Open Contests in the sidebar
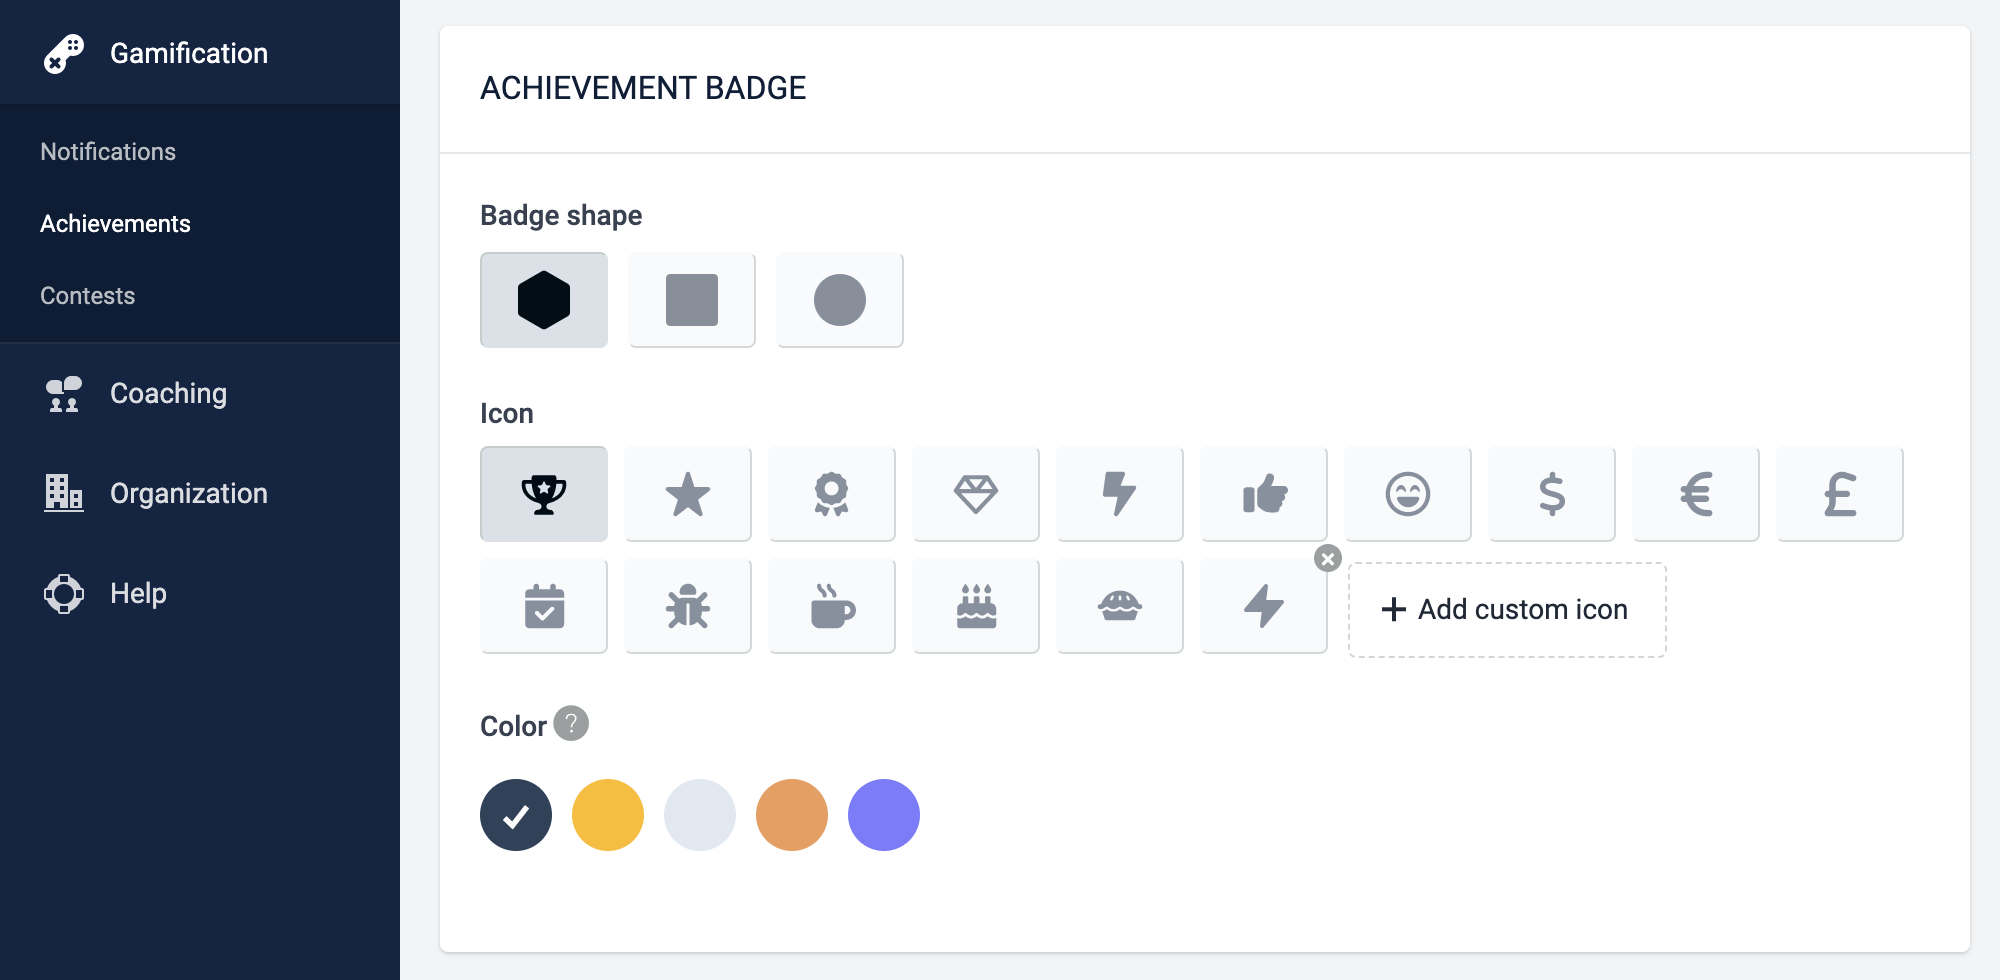The width and height of the screenshot is (2000, 980). [x=88, y=296]
